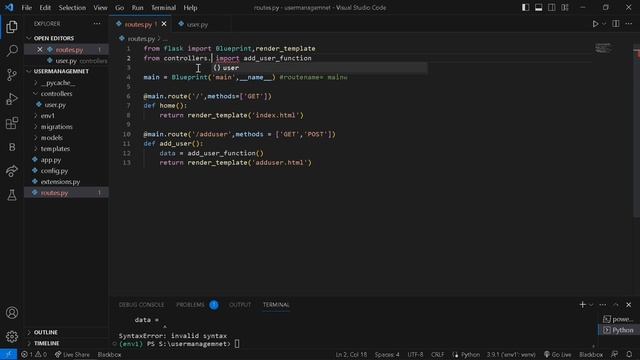The image size is (640, 360).
Task: Expand the models folder
Action: 51,138
